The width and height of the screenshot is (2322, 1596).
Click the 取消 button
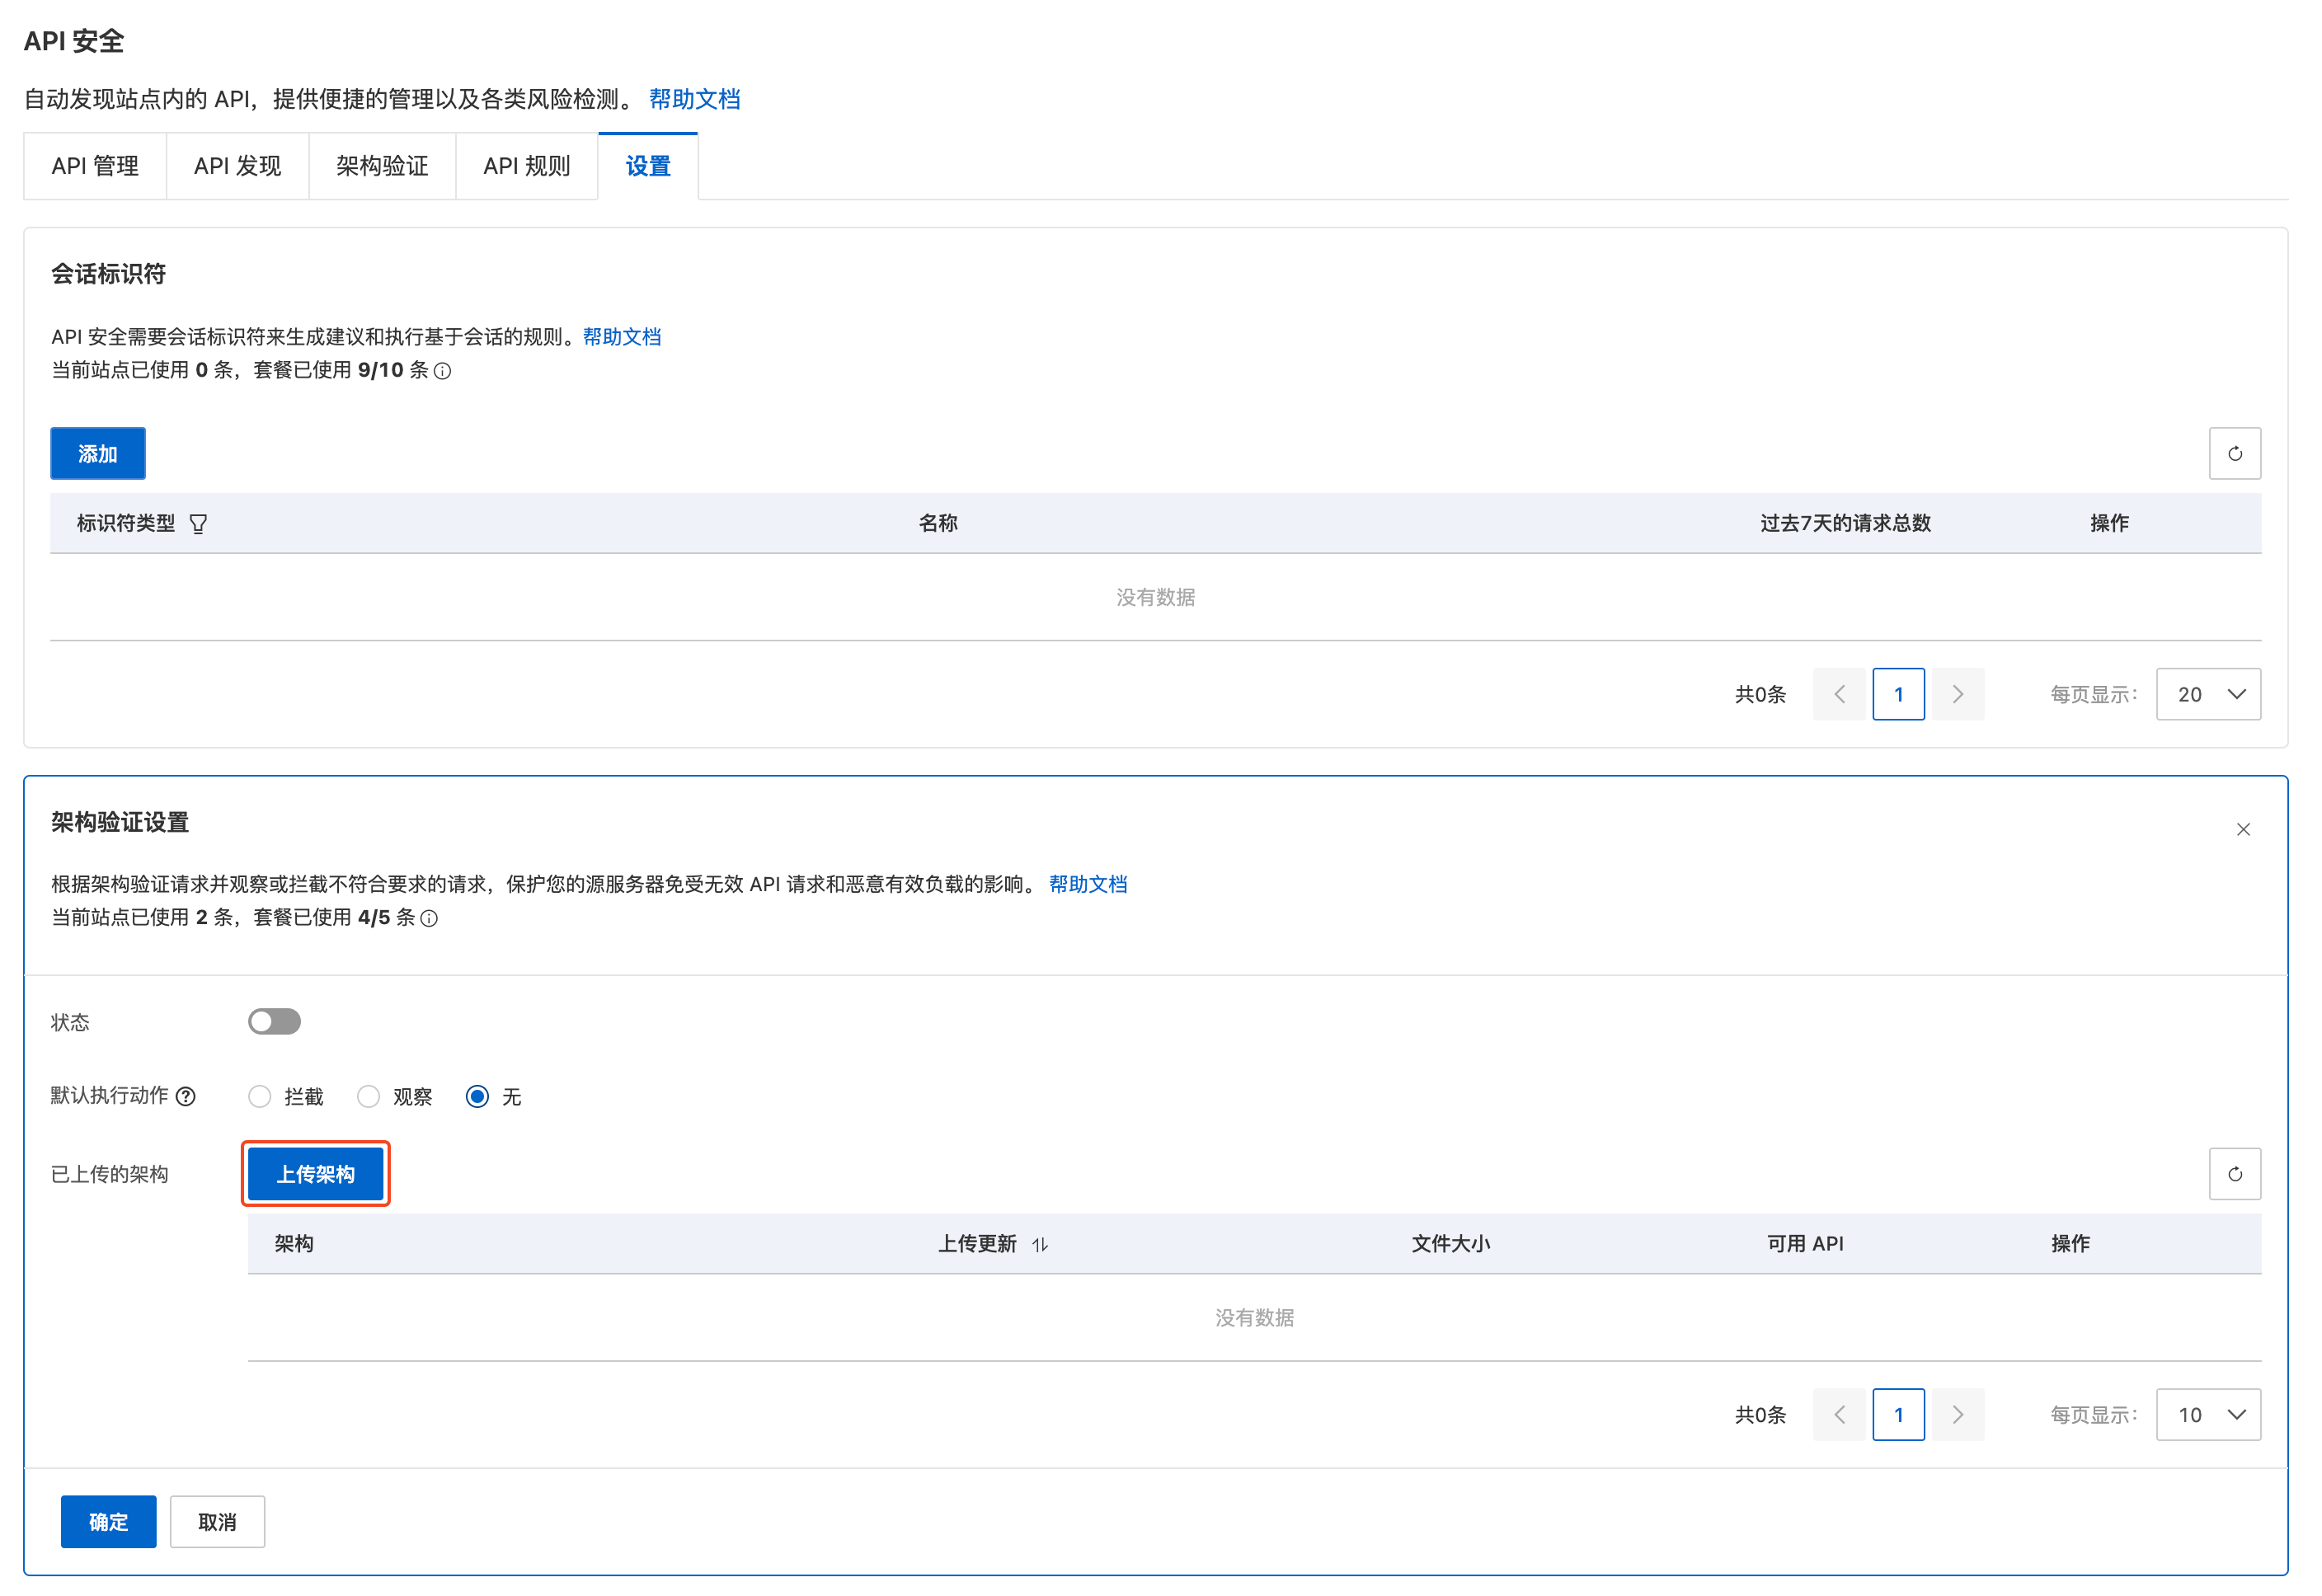(x=217, y=1521)
